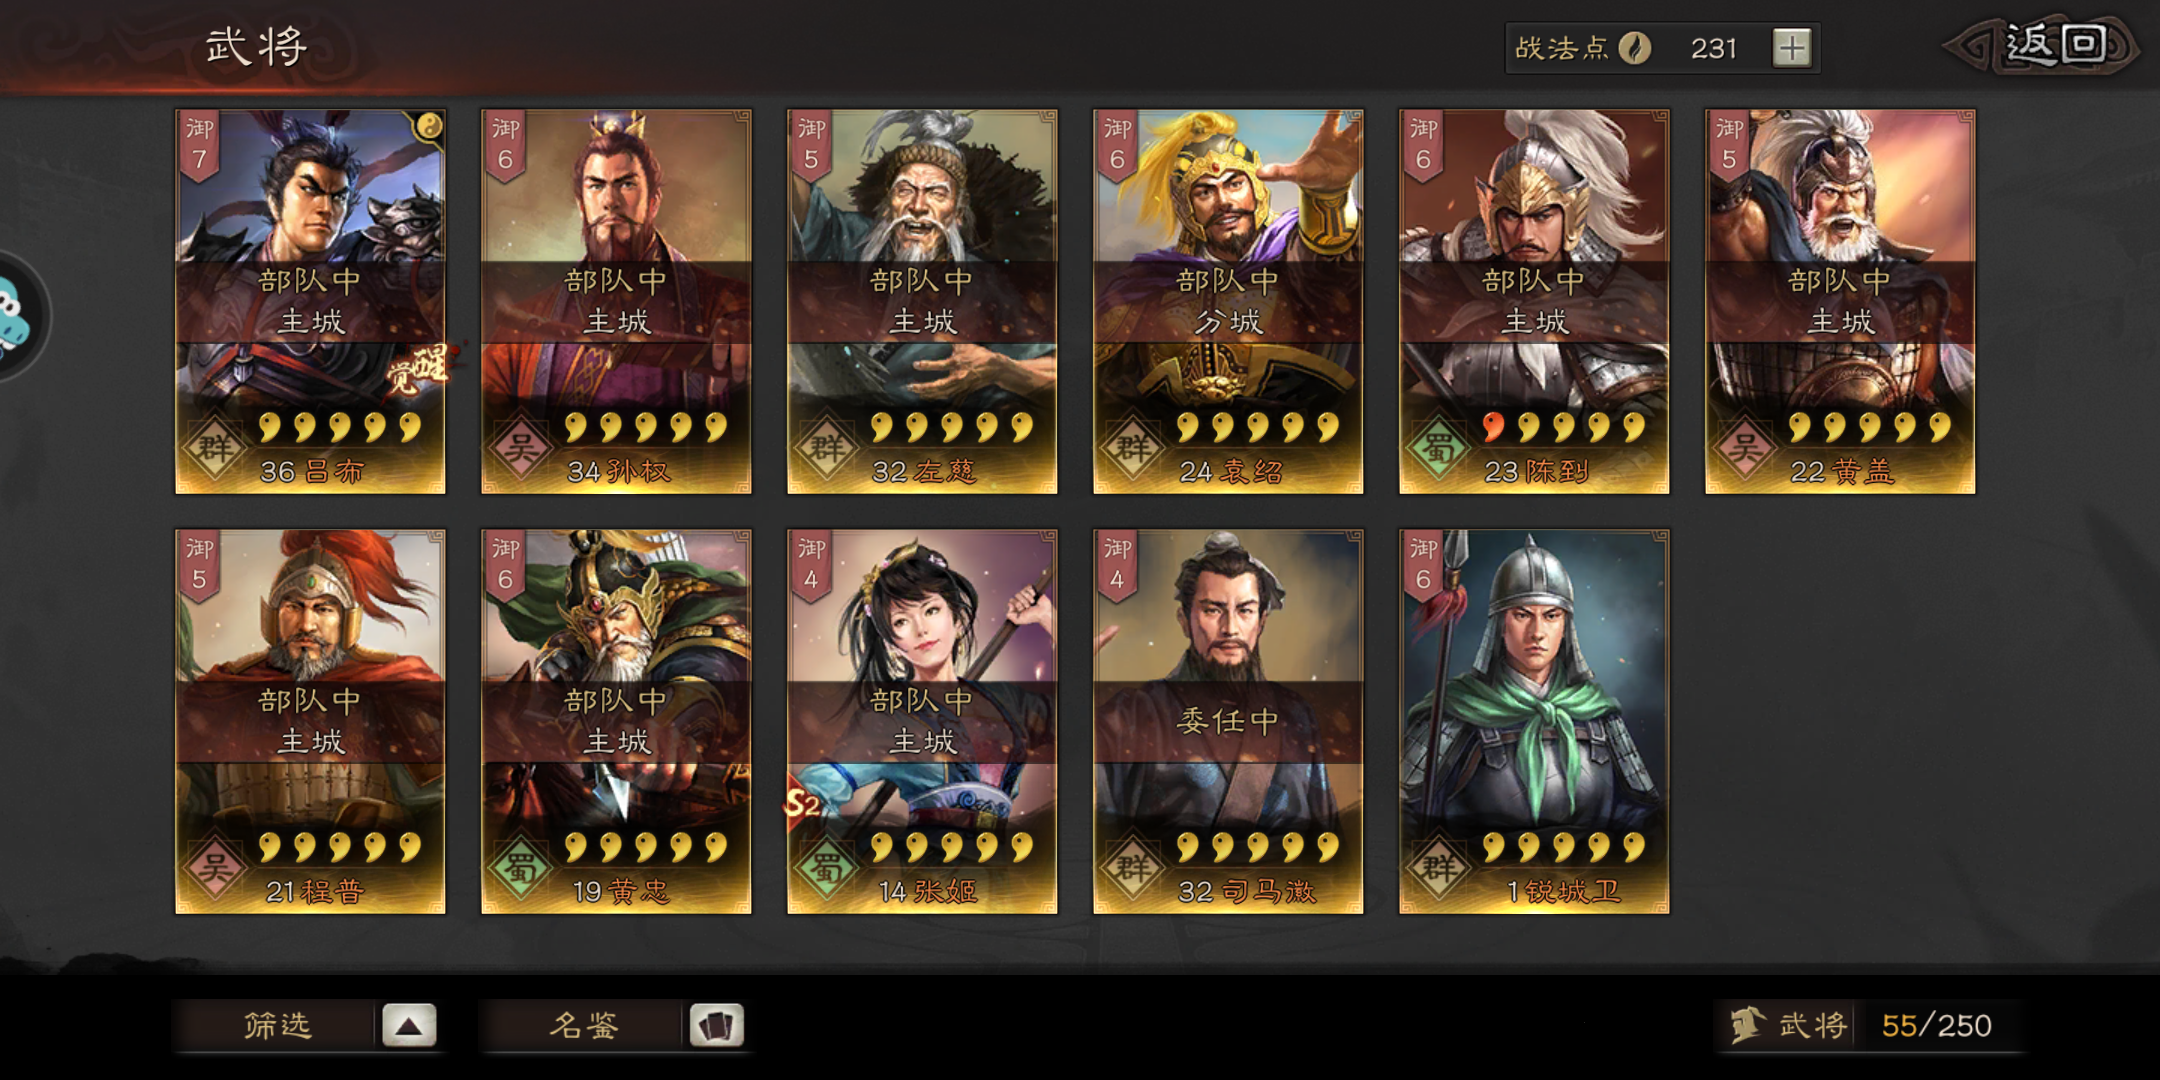The width and height of the screenshot is (2160, 1080).
Task: Open the card gallery icon beside 名鉴
Action: (x=716, y=1025)
